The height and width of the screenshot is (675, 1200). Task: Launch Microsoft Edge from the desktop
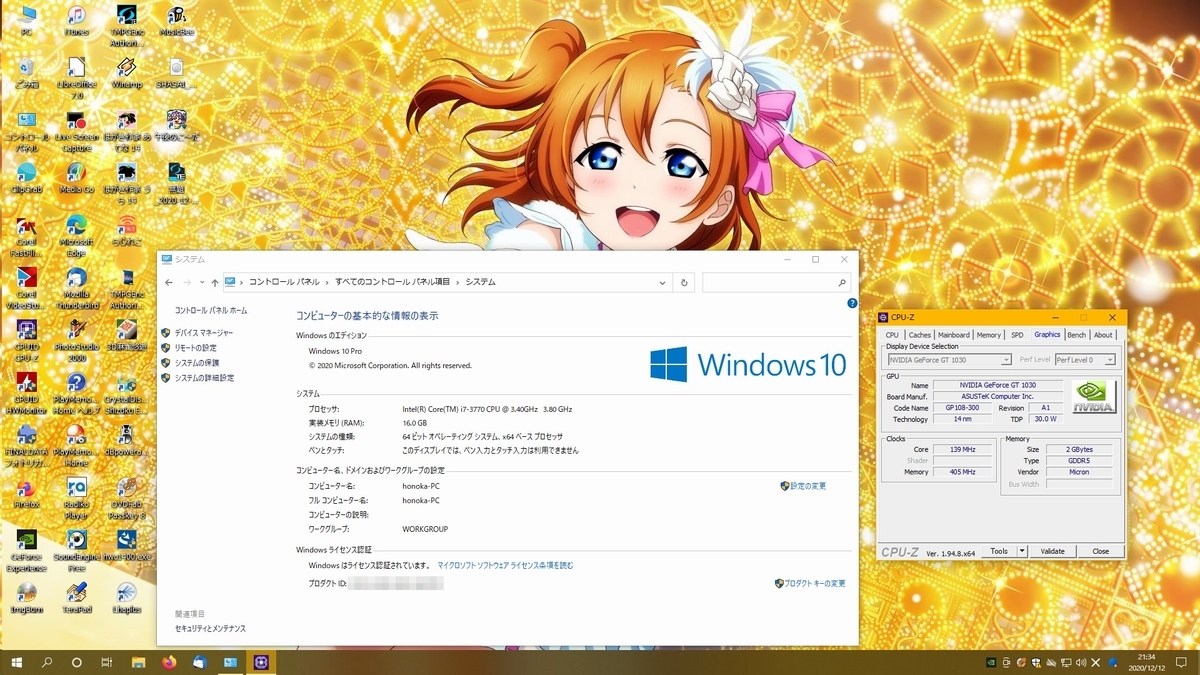76,233
